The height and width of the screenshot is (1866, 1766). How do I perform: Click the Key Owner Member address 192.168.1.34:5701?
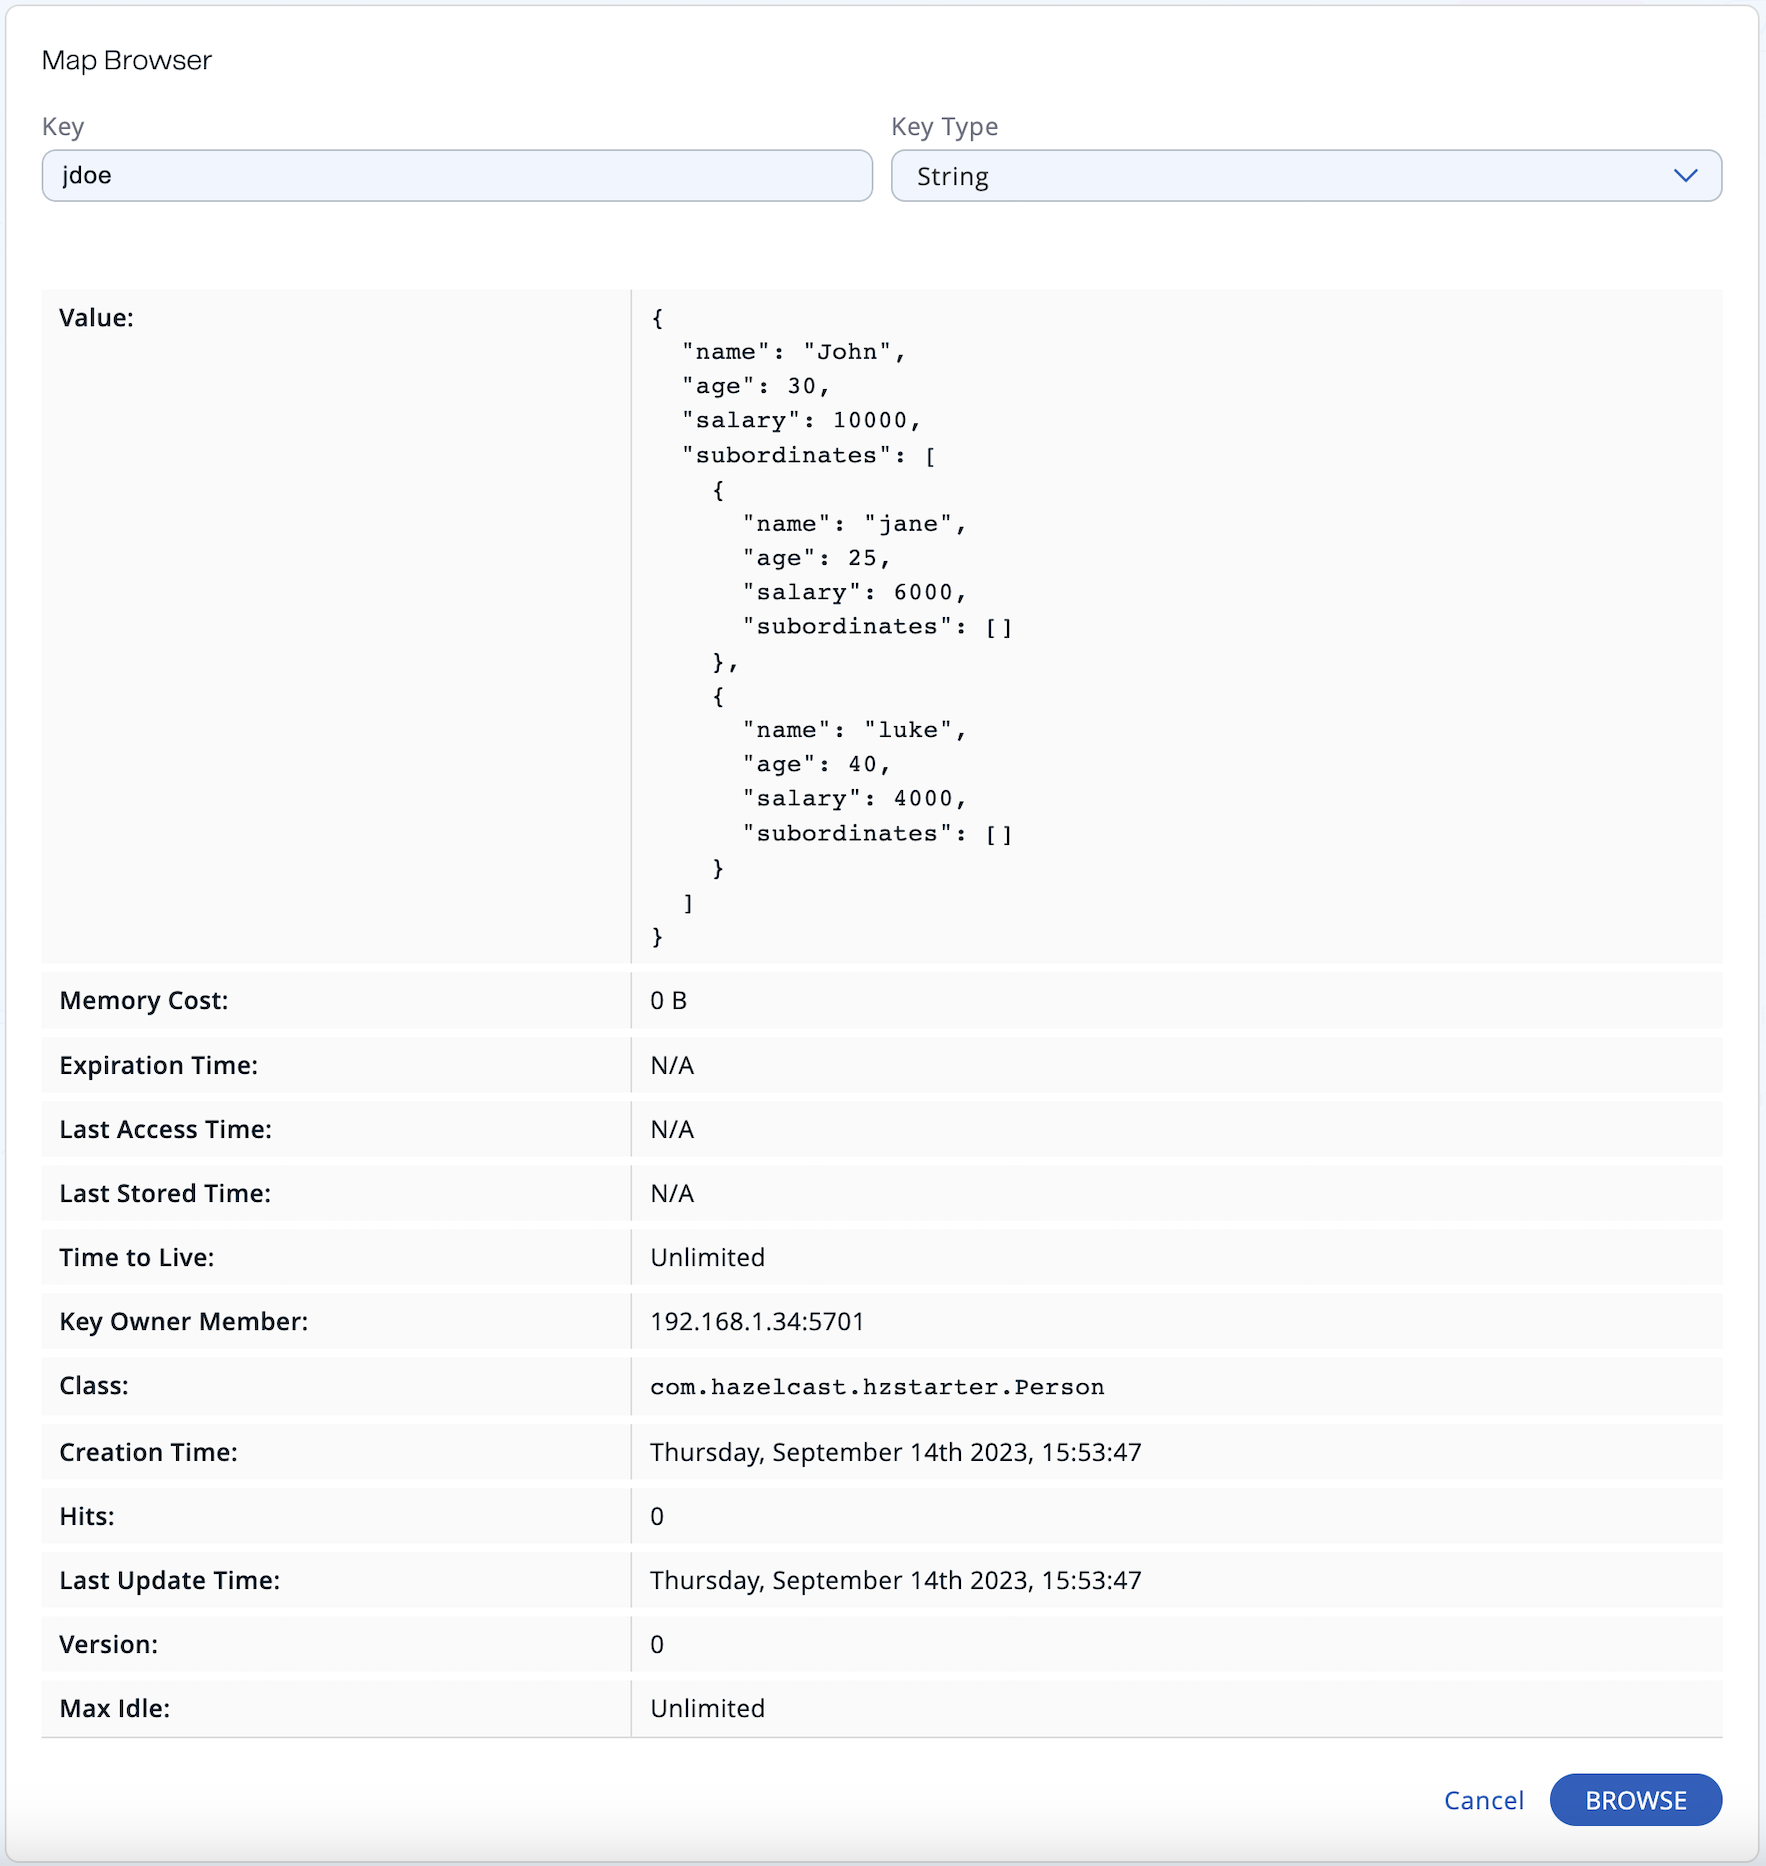coord(756,1321)
